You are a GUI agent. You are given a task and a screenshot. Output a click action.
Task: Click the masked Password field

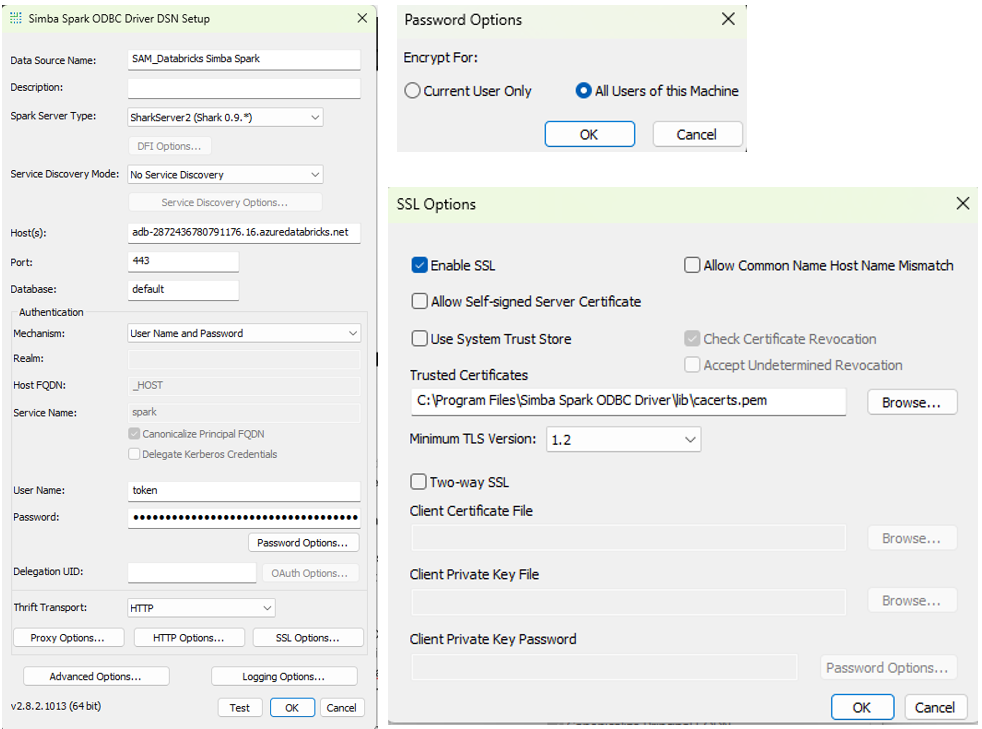(244, 517)
